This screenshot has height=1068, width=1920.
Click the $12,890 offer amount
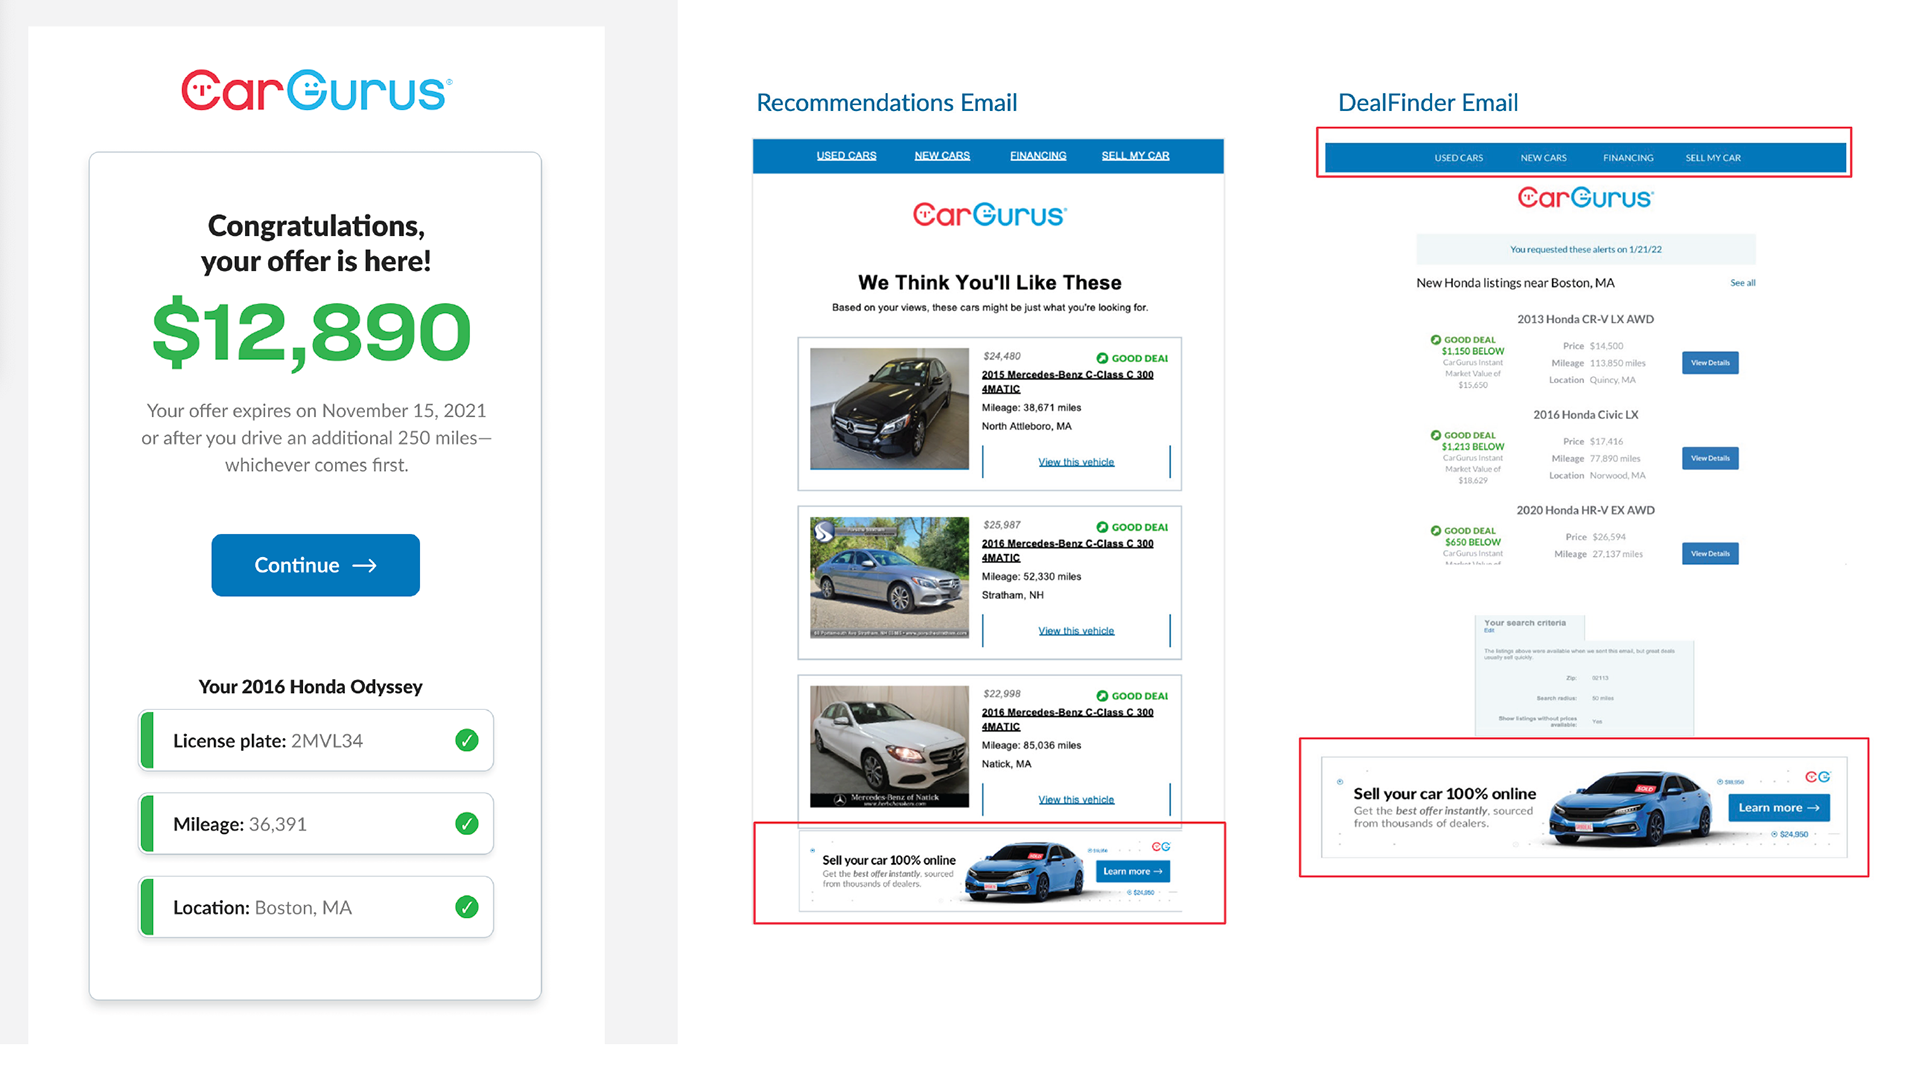tap(312, 332)
